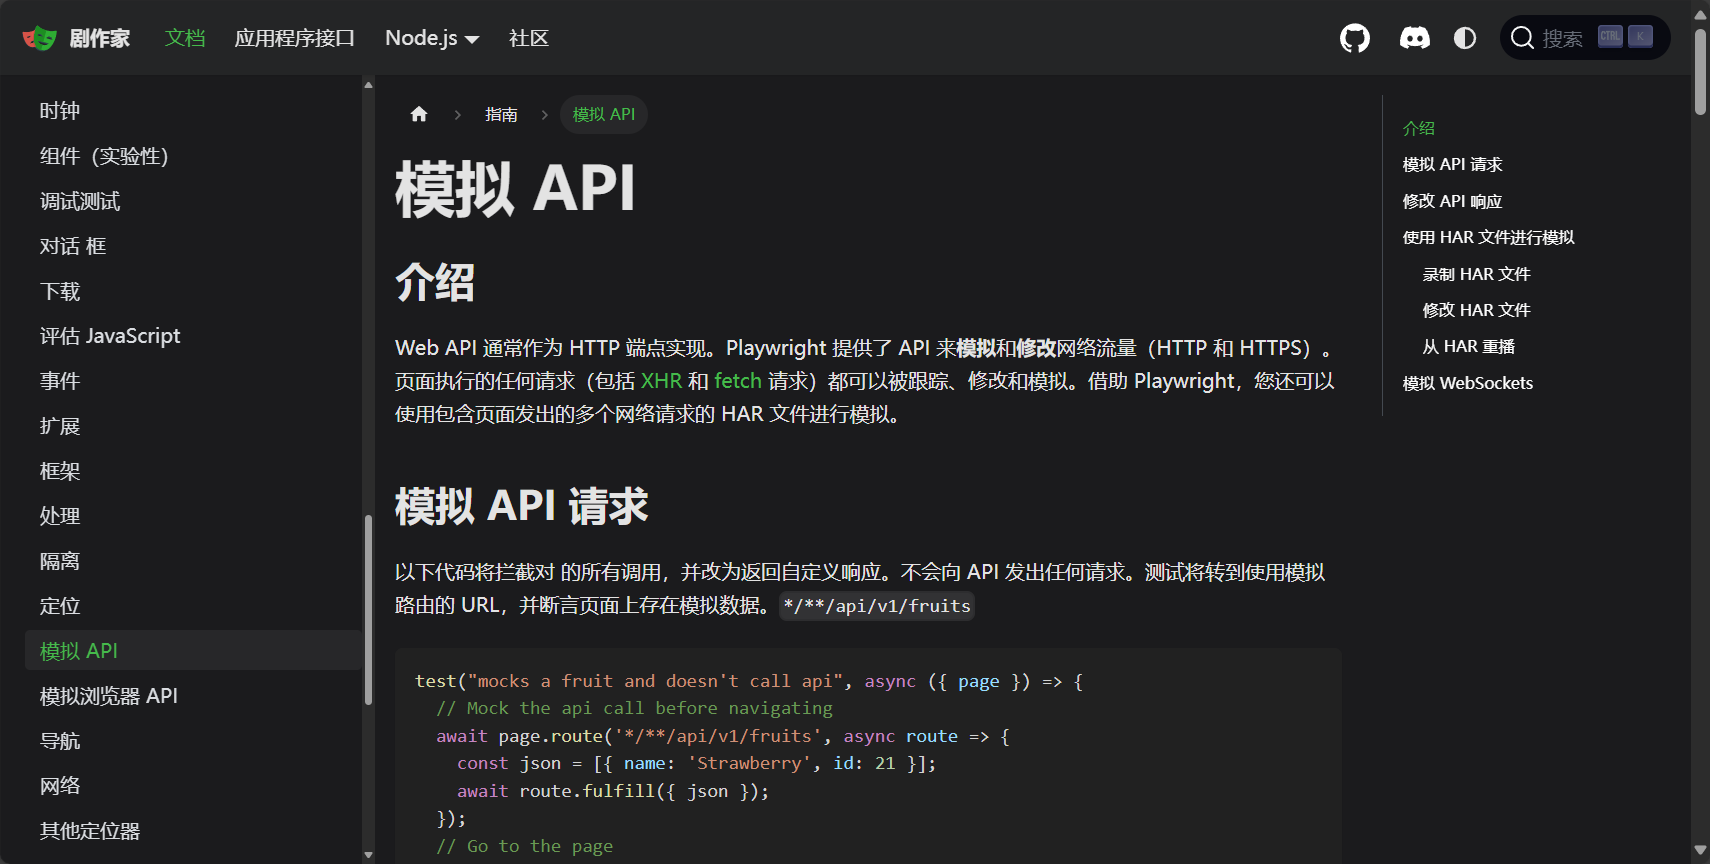Viewport: 1710px width, 864px height.
Task: Click the comment '// Mock the api call before navigating'
Action: click(634, 708)
